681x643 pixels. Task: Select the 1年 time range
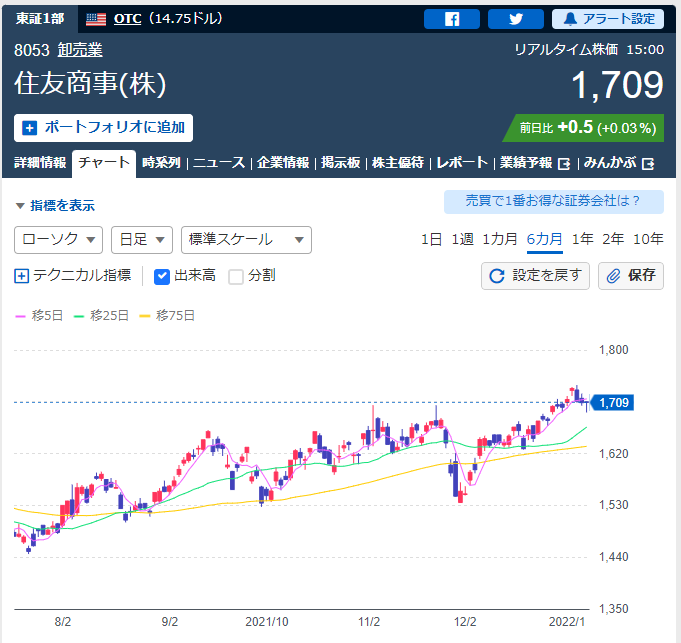582,239
